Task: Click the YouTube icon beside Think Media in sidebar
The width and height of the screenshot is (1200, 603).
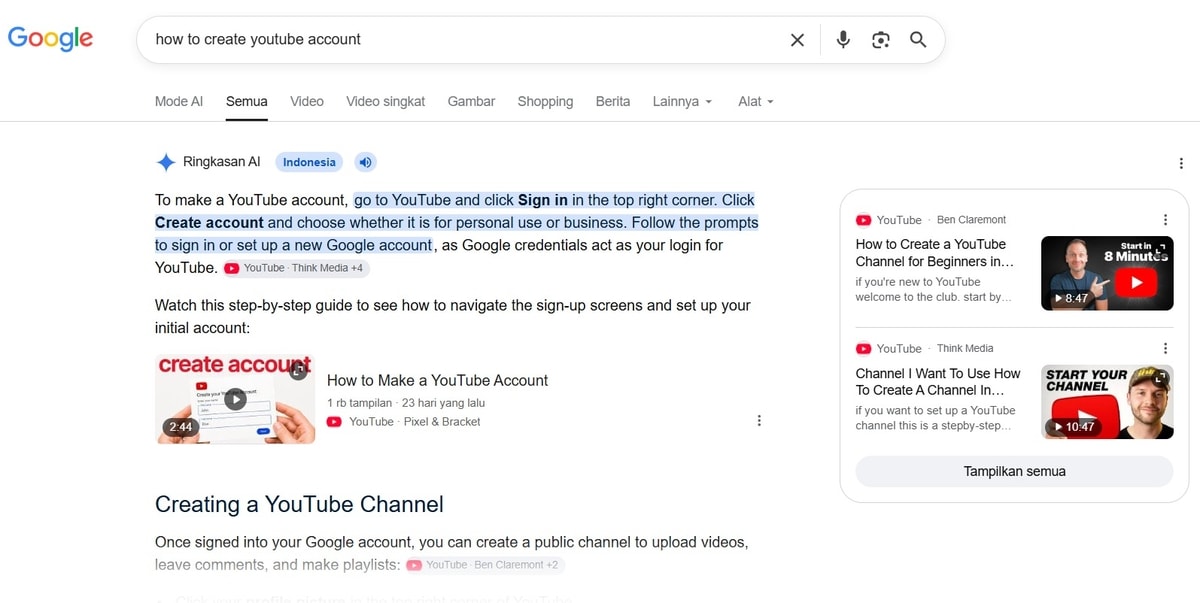Action: (x=863, y=348)
